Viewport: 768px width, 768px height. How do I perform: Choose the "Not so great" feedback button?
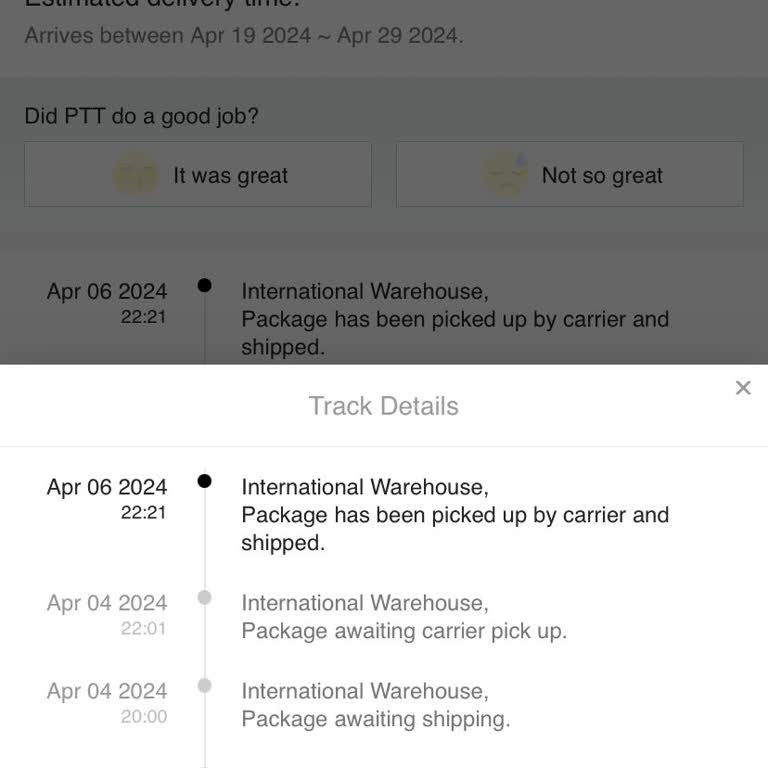[x=570, y=175]
